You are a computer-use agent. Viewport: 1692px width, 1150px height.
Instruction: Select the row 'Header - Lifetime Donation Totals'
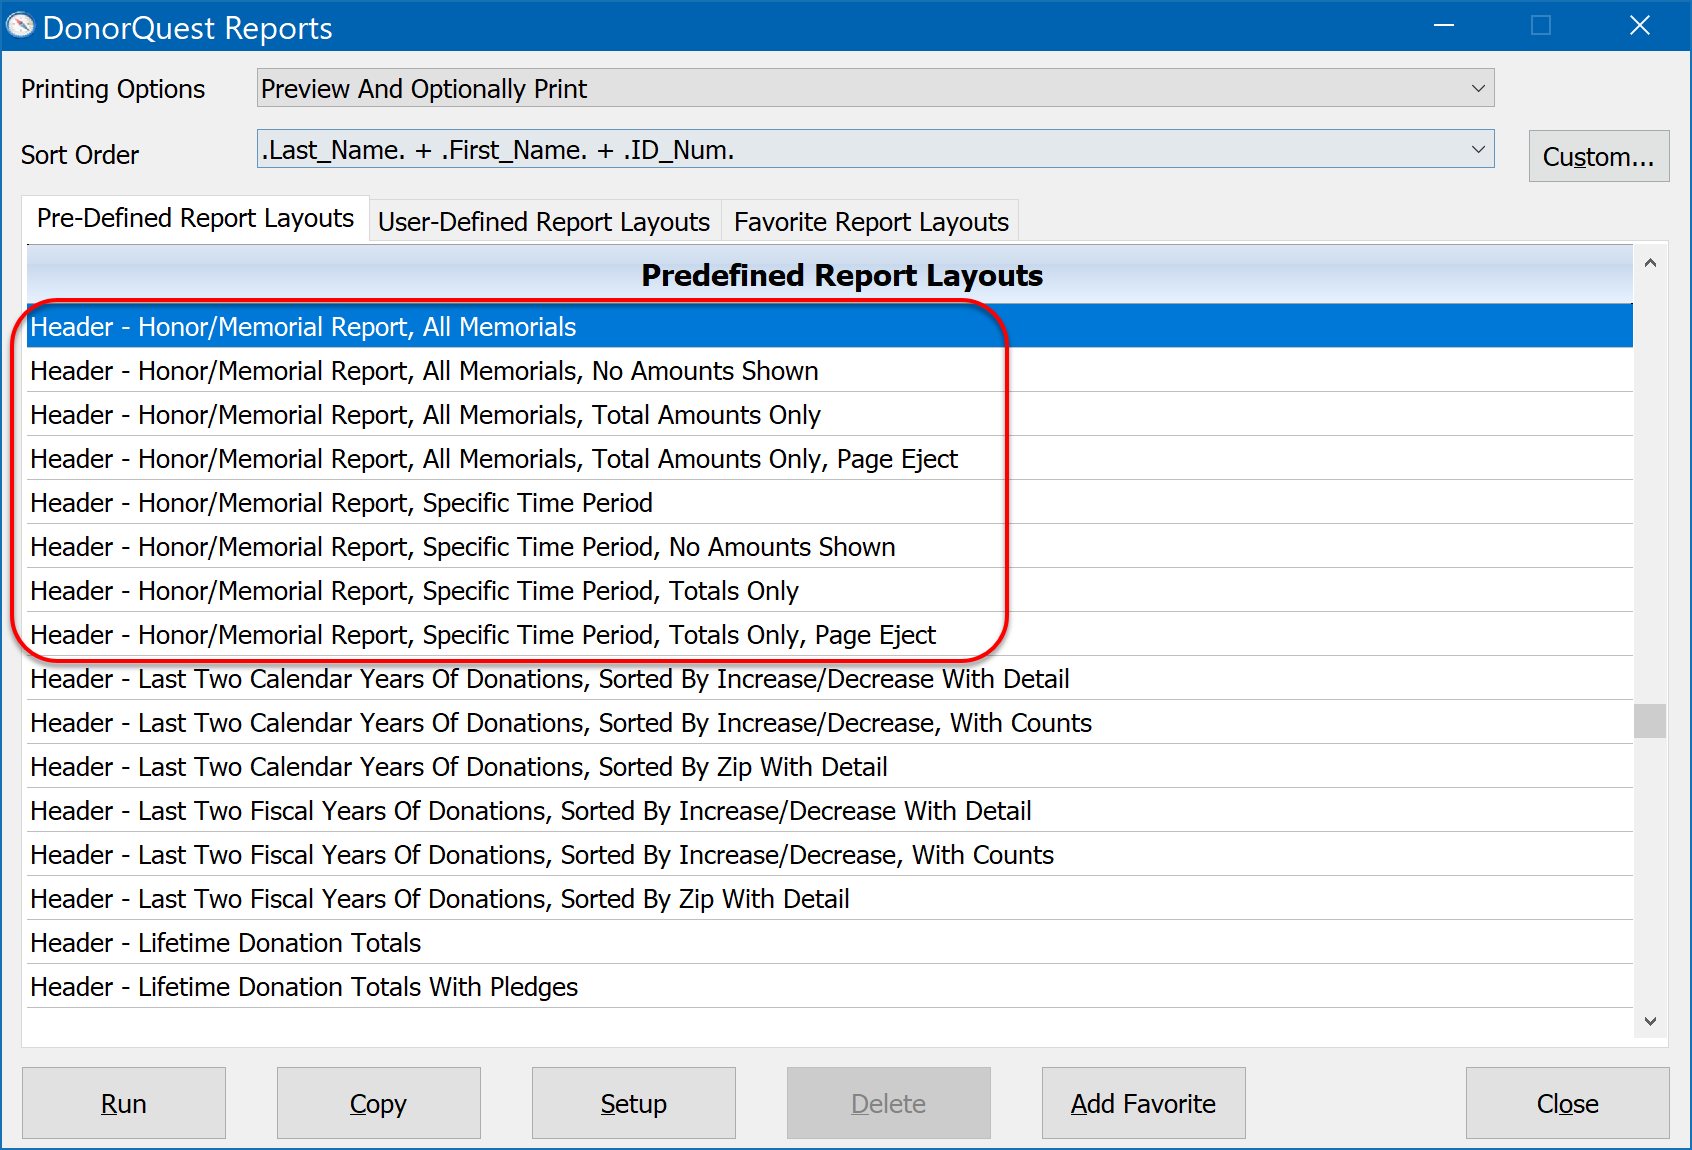(830, 943)
